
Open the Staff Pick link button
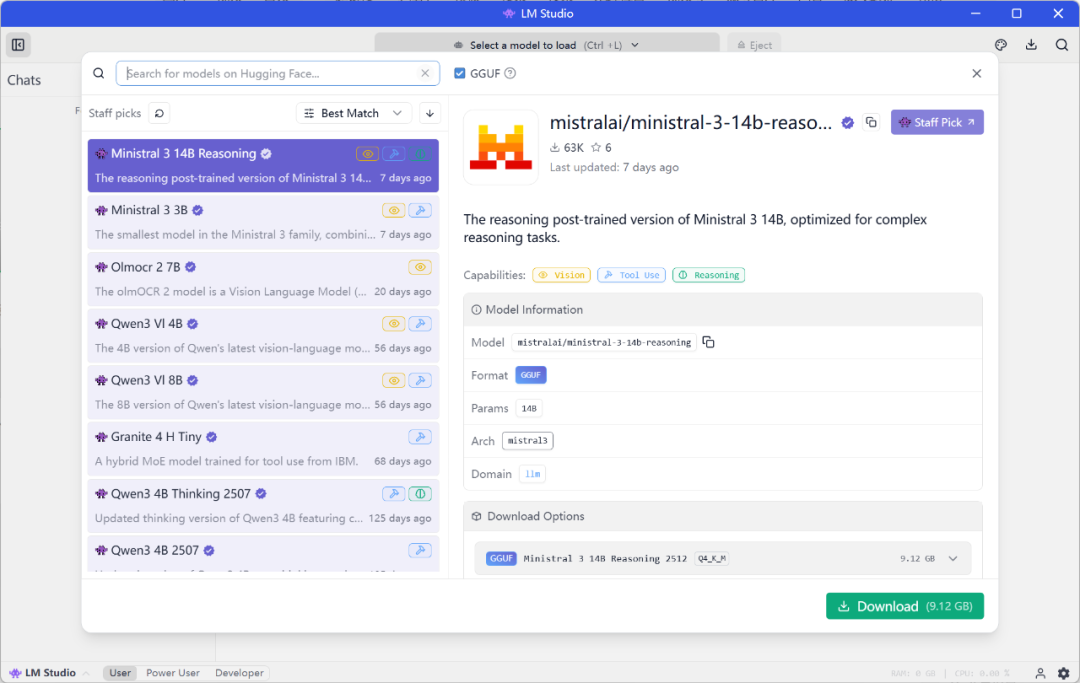[937, 122]
